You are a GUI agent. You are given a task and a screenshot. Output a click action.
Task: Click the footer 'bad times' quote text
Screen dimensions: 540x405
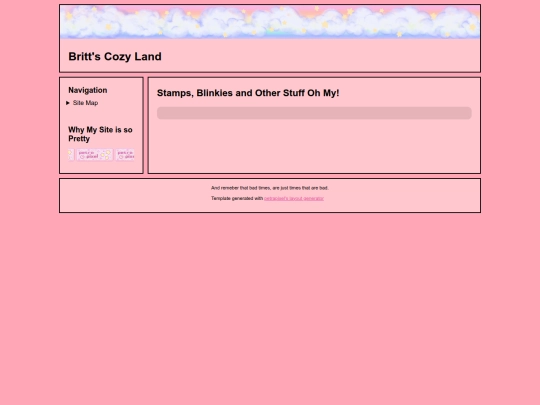click(x=270, y=188)
